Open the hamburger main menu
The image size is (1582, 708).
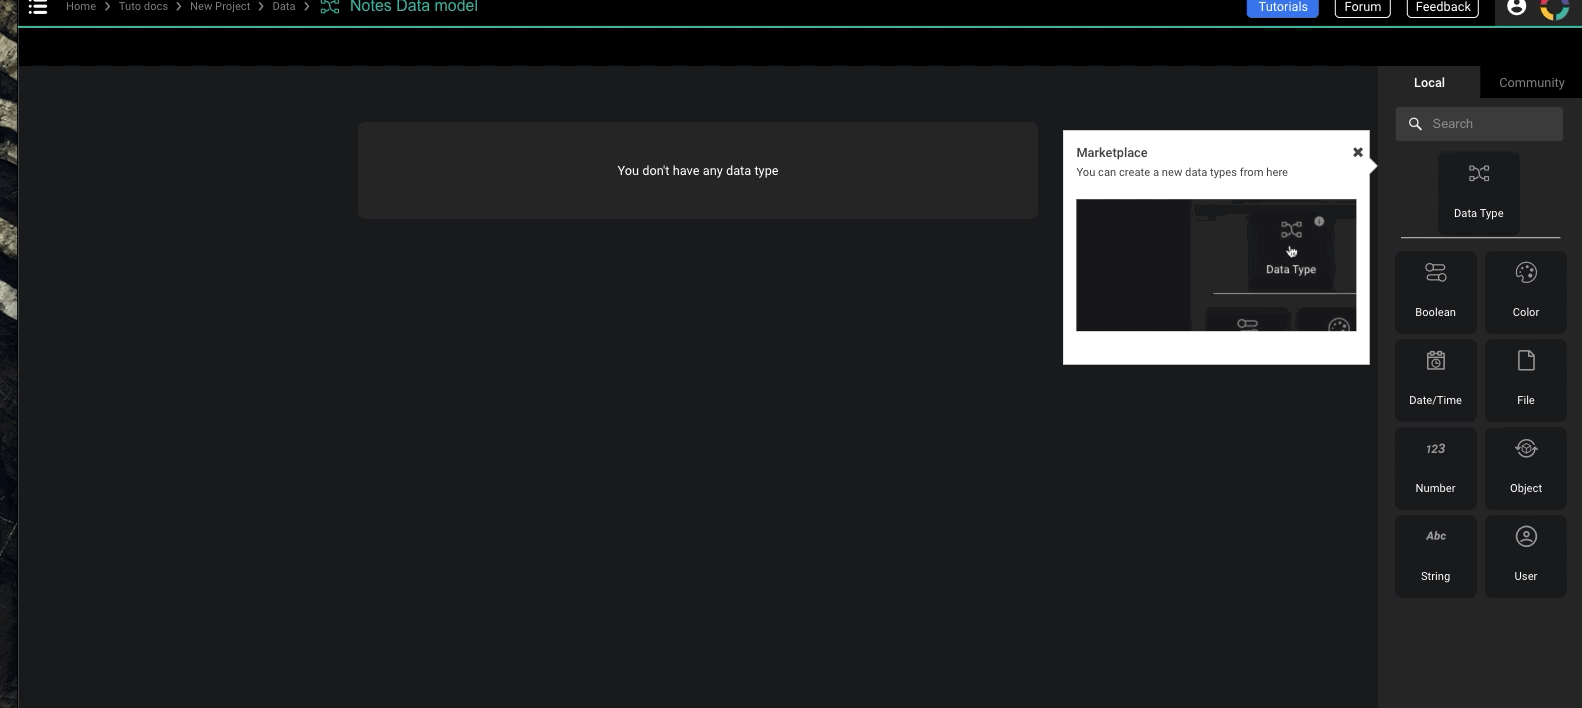[38, 7]
